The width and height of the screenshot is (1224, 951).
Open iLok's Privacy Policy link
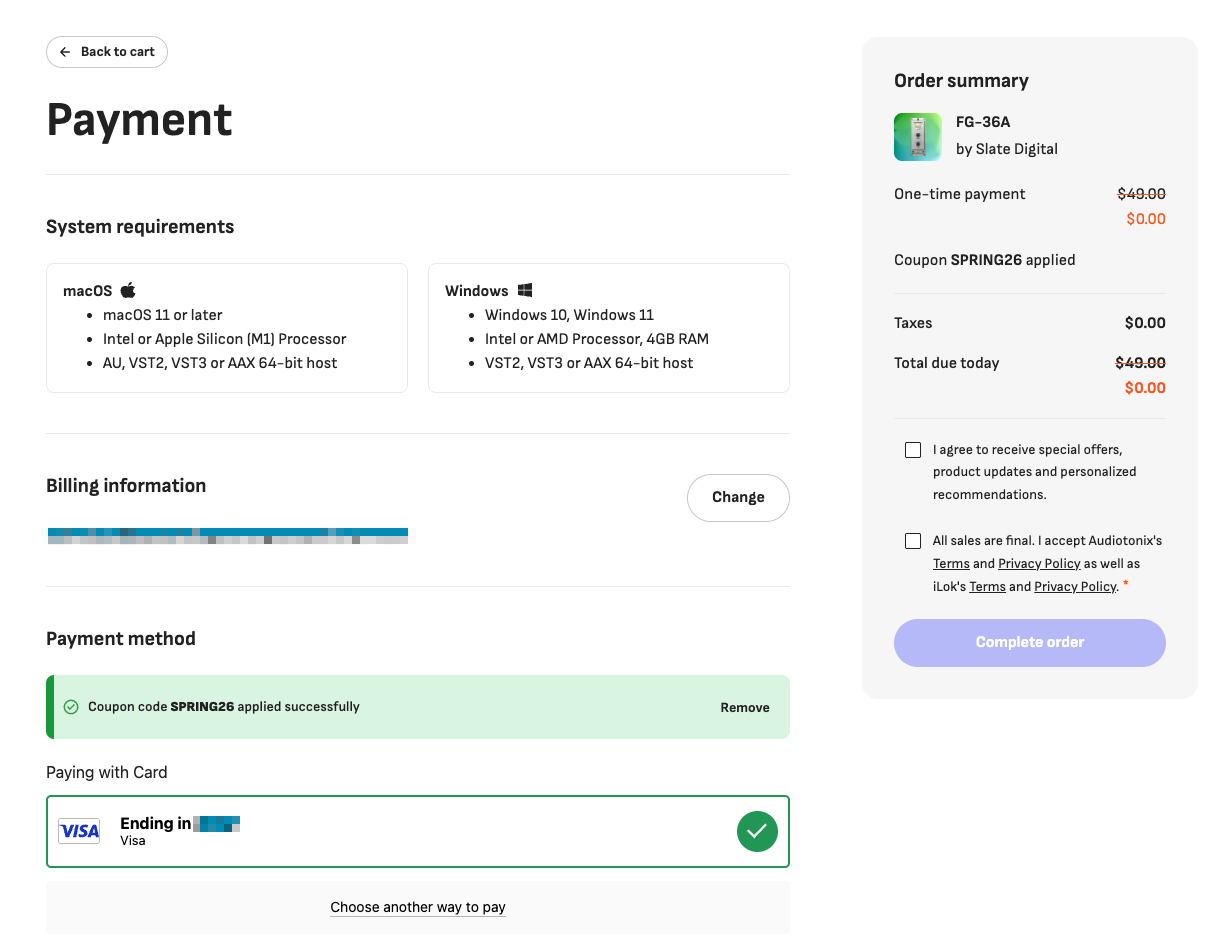point(1075,587)
